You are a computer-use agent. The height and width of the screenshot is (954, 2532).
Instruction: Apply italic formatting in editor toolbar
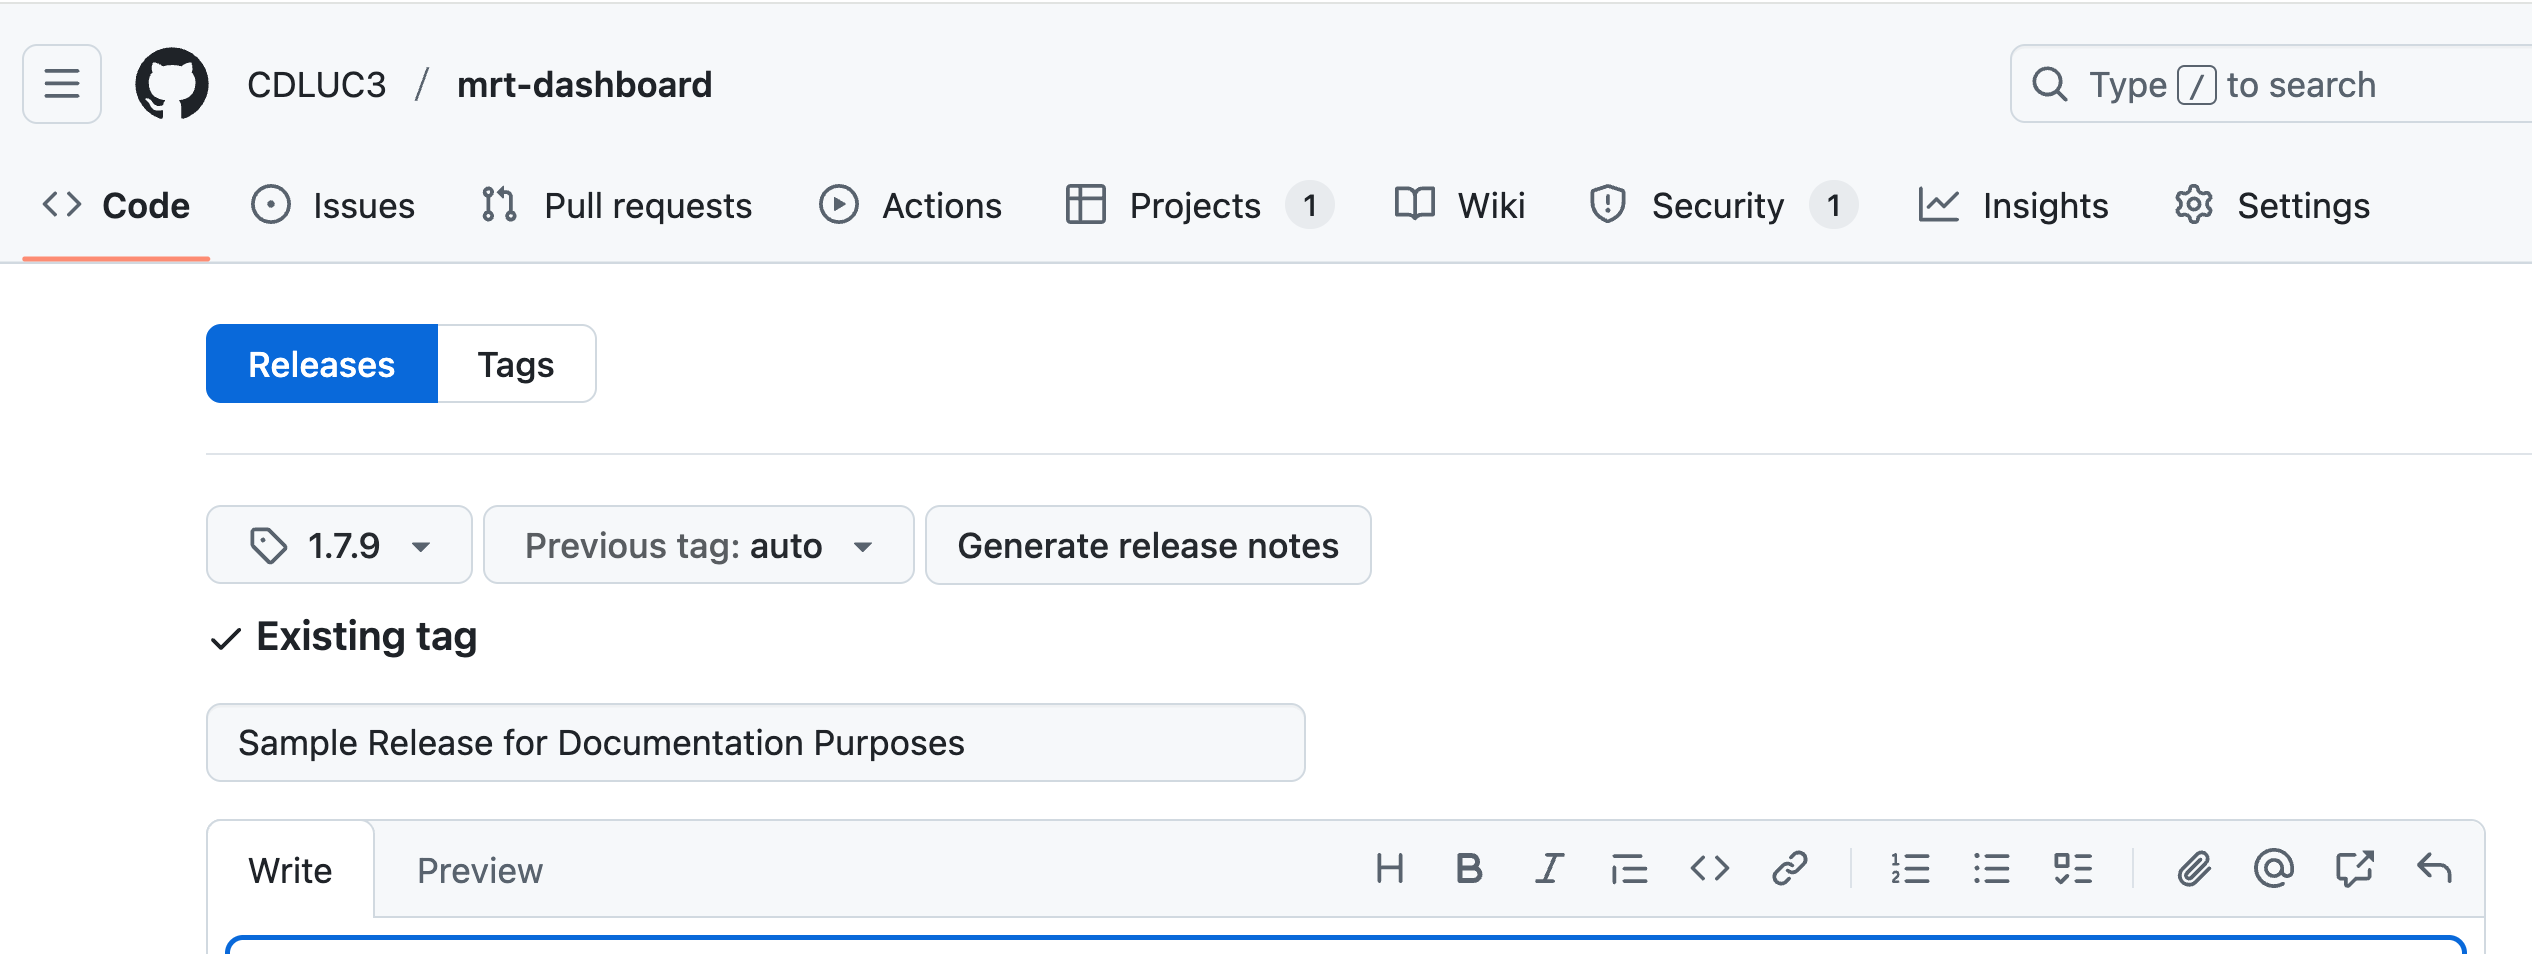tap(1549, 868)
